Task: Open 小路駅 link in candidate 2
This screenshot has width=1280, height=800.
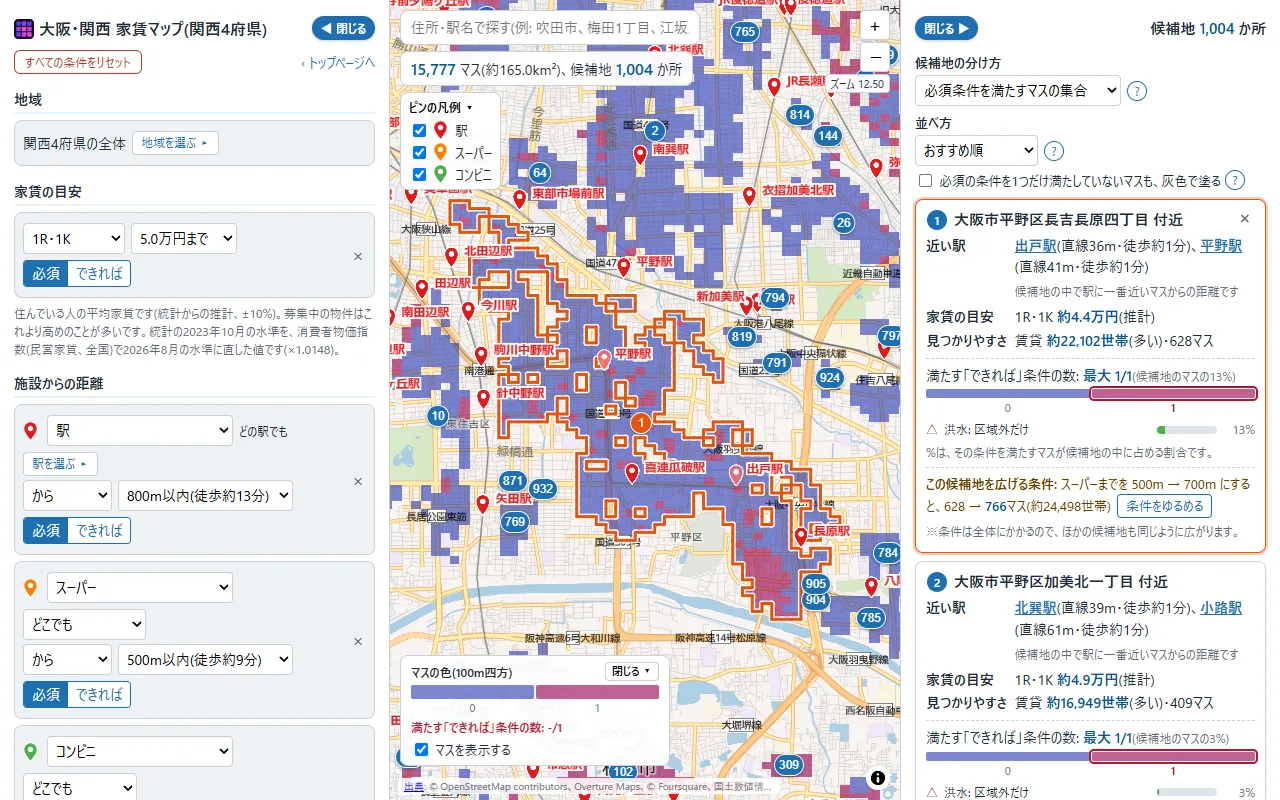Action: [1221, 607]
